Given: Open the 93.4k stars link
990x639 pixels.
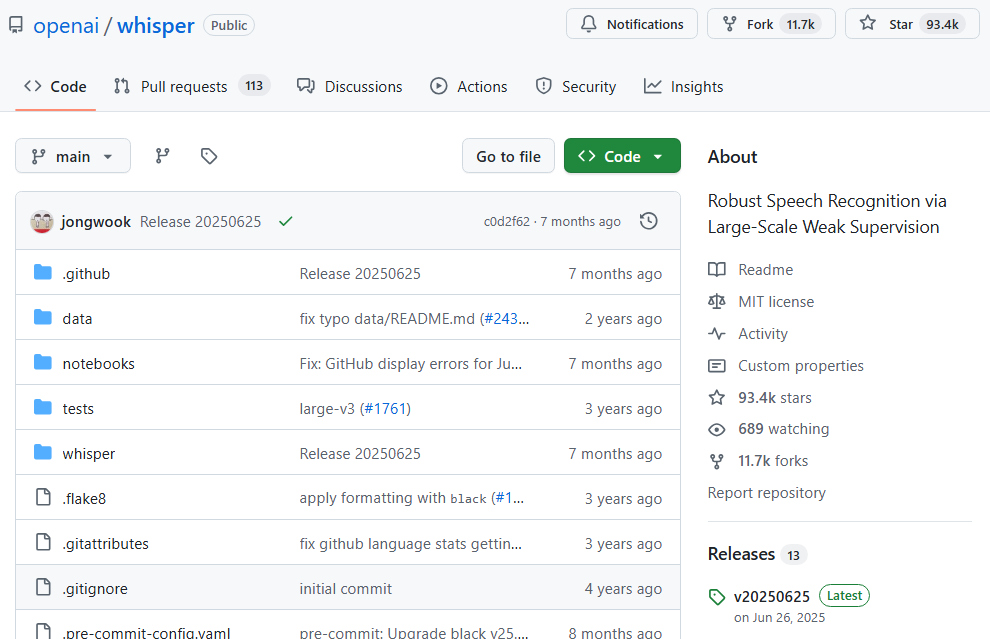Looking at the screenshot, I should click(x=775, y=398).
